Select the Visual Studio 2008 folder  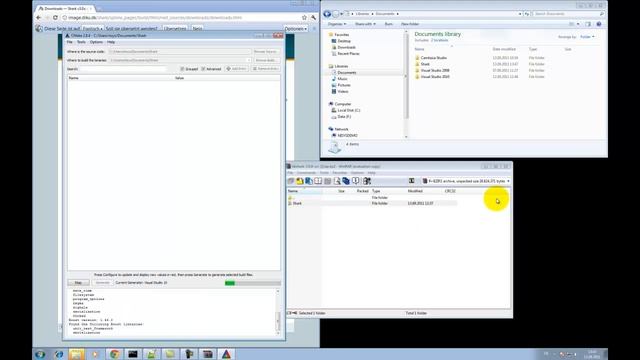pyautogui.click(x=435, y=71)
